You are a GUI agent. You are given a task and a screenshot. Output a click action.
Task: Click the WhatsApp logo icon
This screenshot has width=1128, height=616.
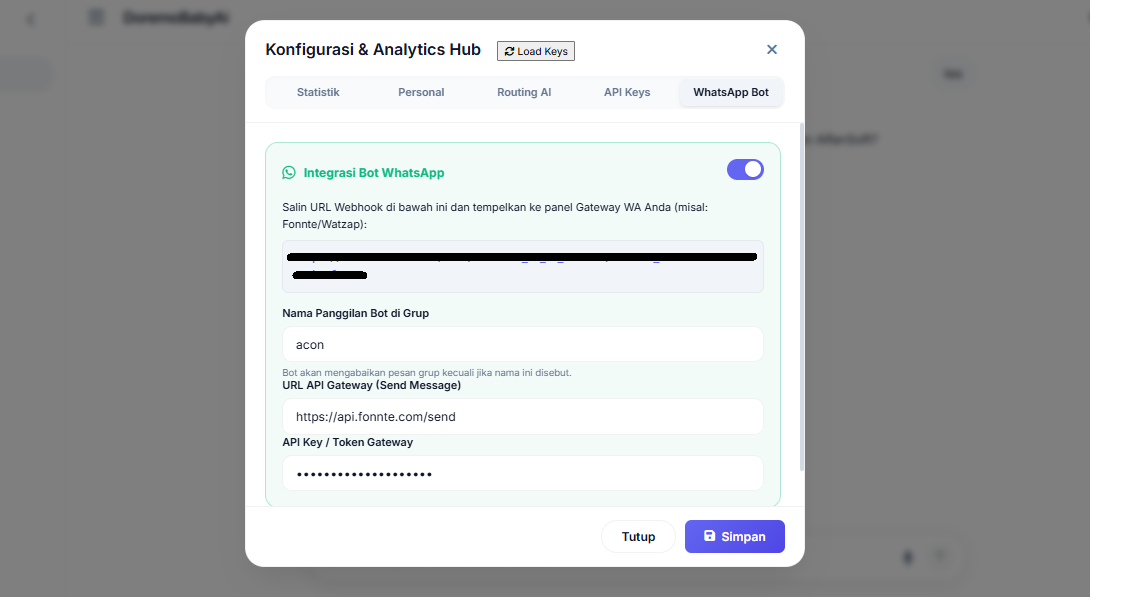(x=289, y=173)
